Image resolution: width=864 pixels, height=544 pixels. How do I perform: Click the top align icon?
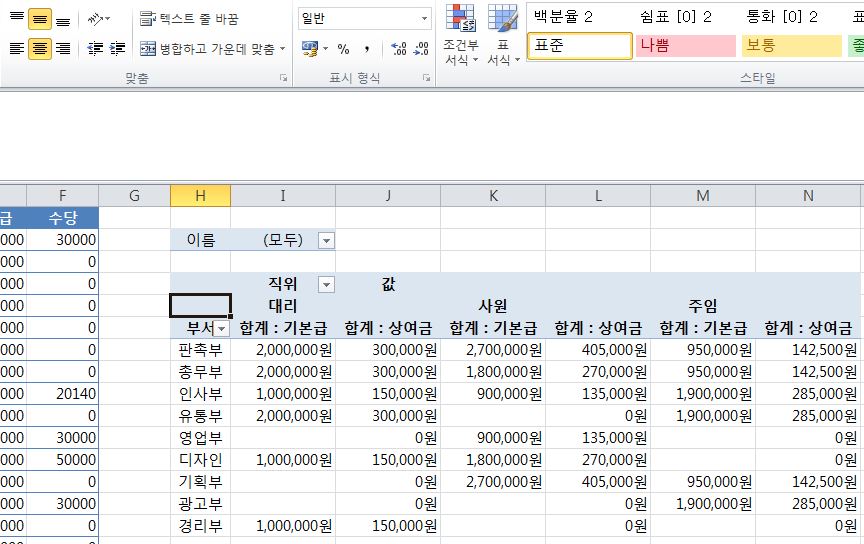click(16, 19)
